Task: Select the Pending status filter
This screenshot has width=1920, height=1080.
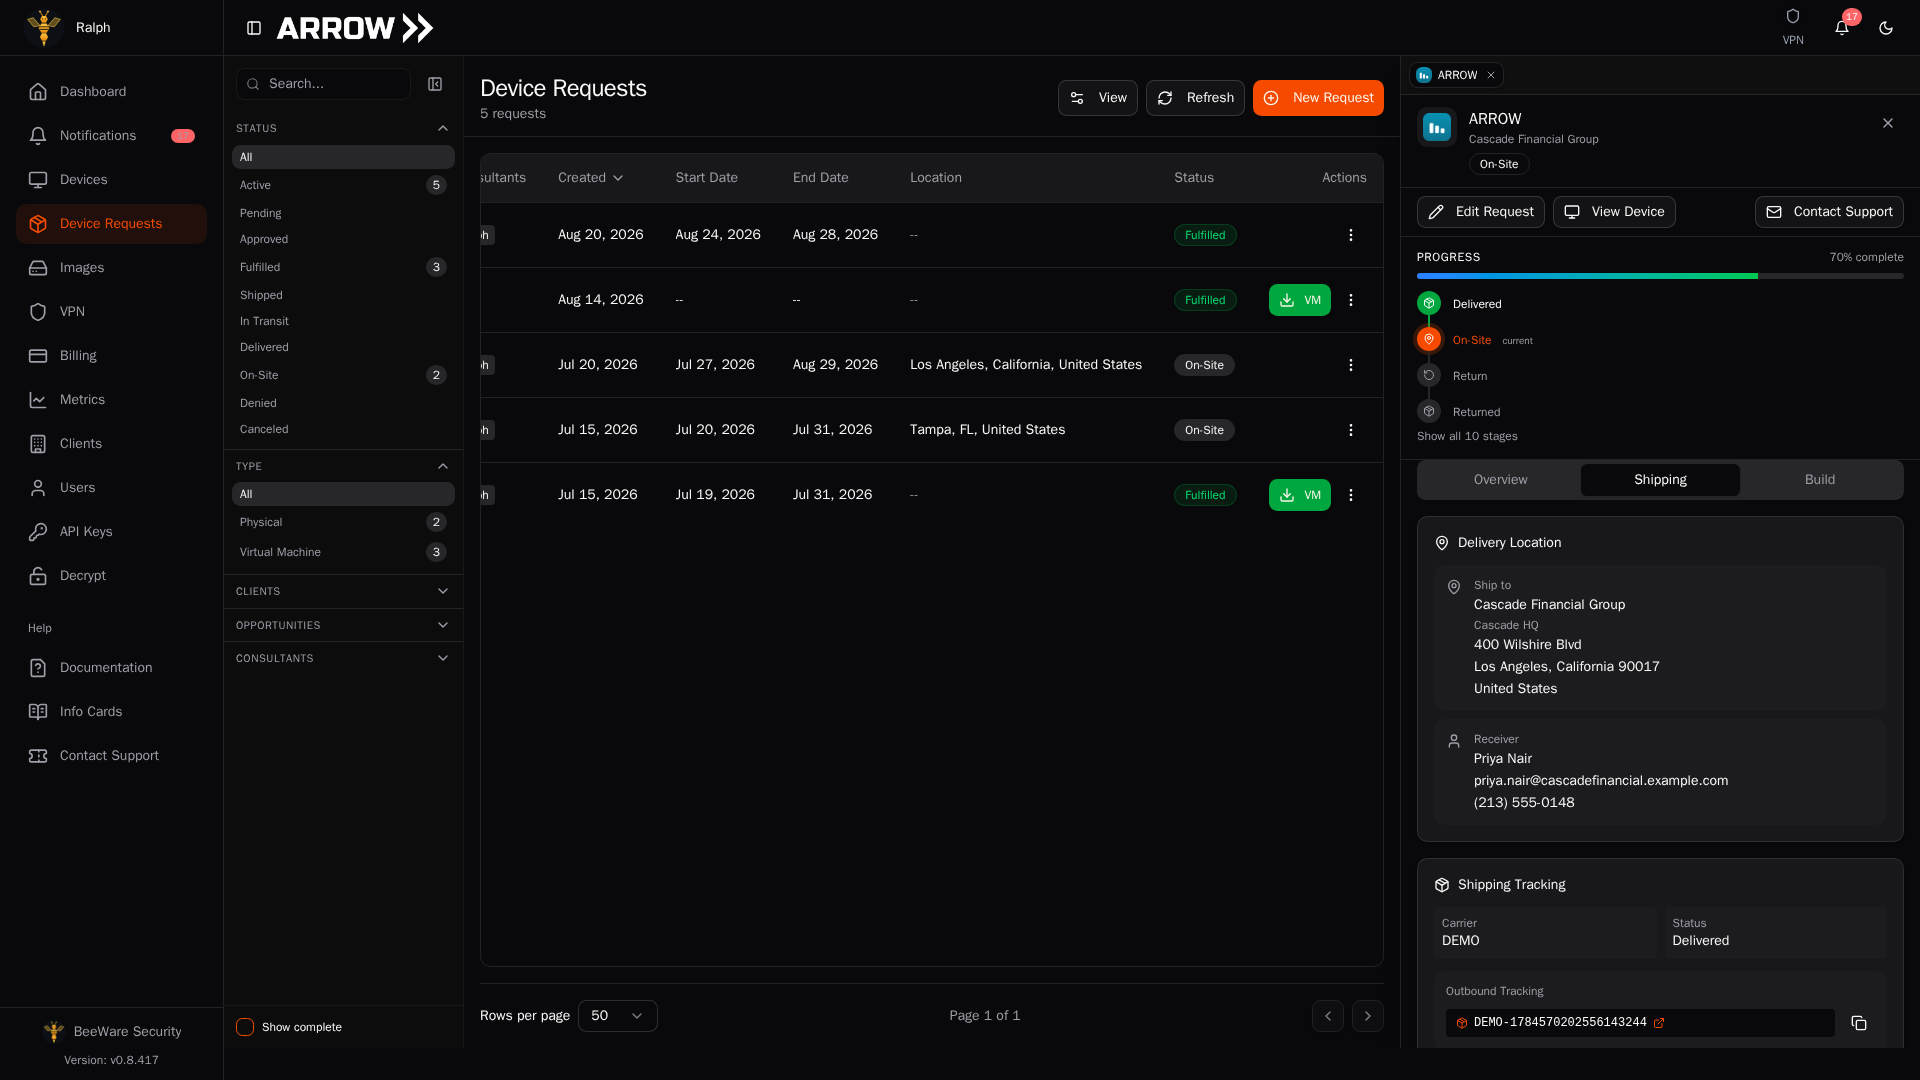Action: (x=343, y=213)
